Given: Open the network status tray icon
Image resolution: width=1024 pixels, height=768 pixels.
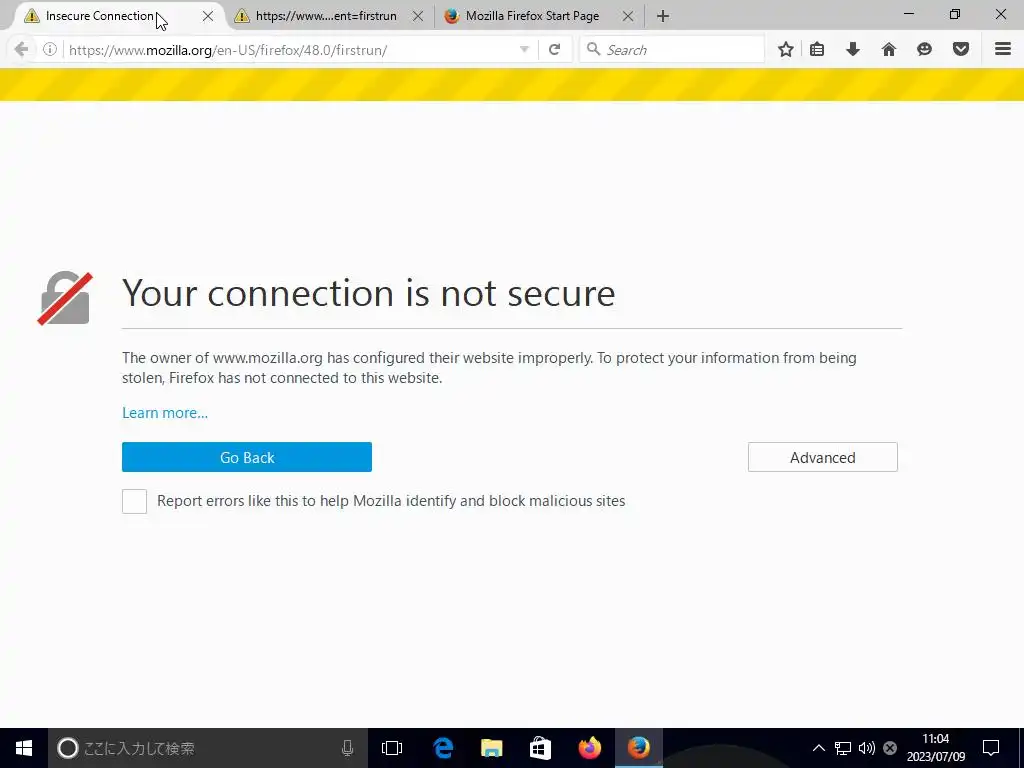Looking at the screenshot, I should click(843, 748).
